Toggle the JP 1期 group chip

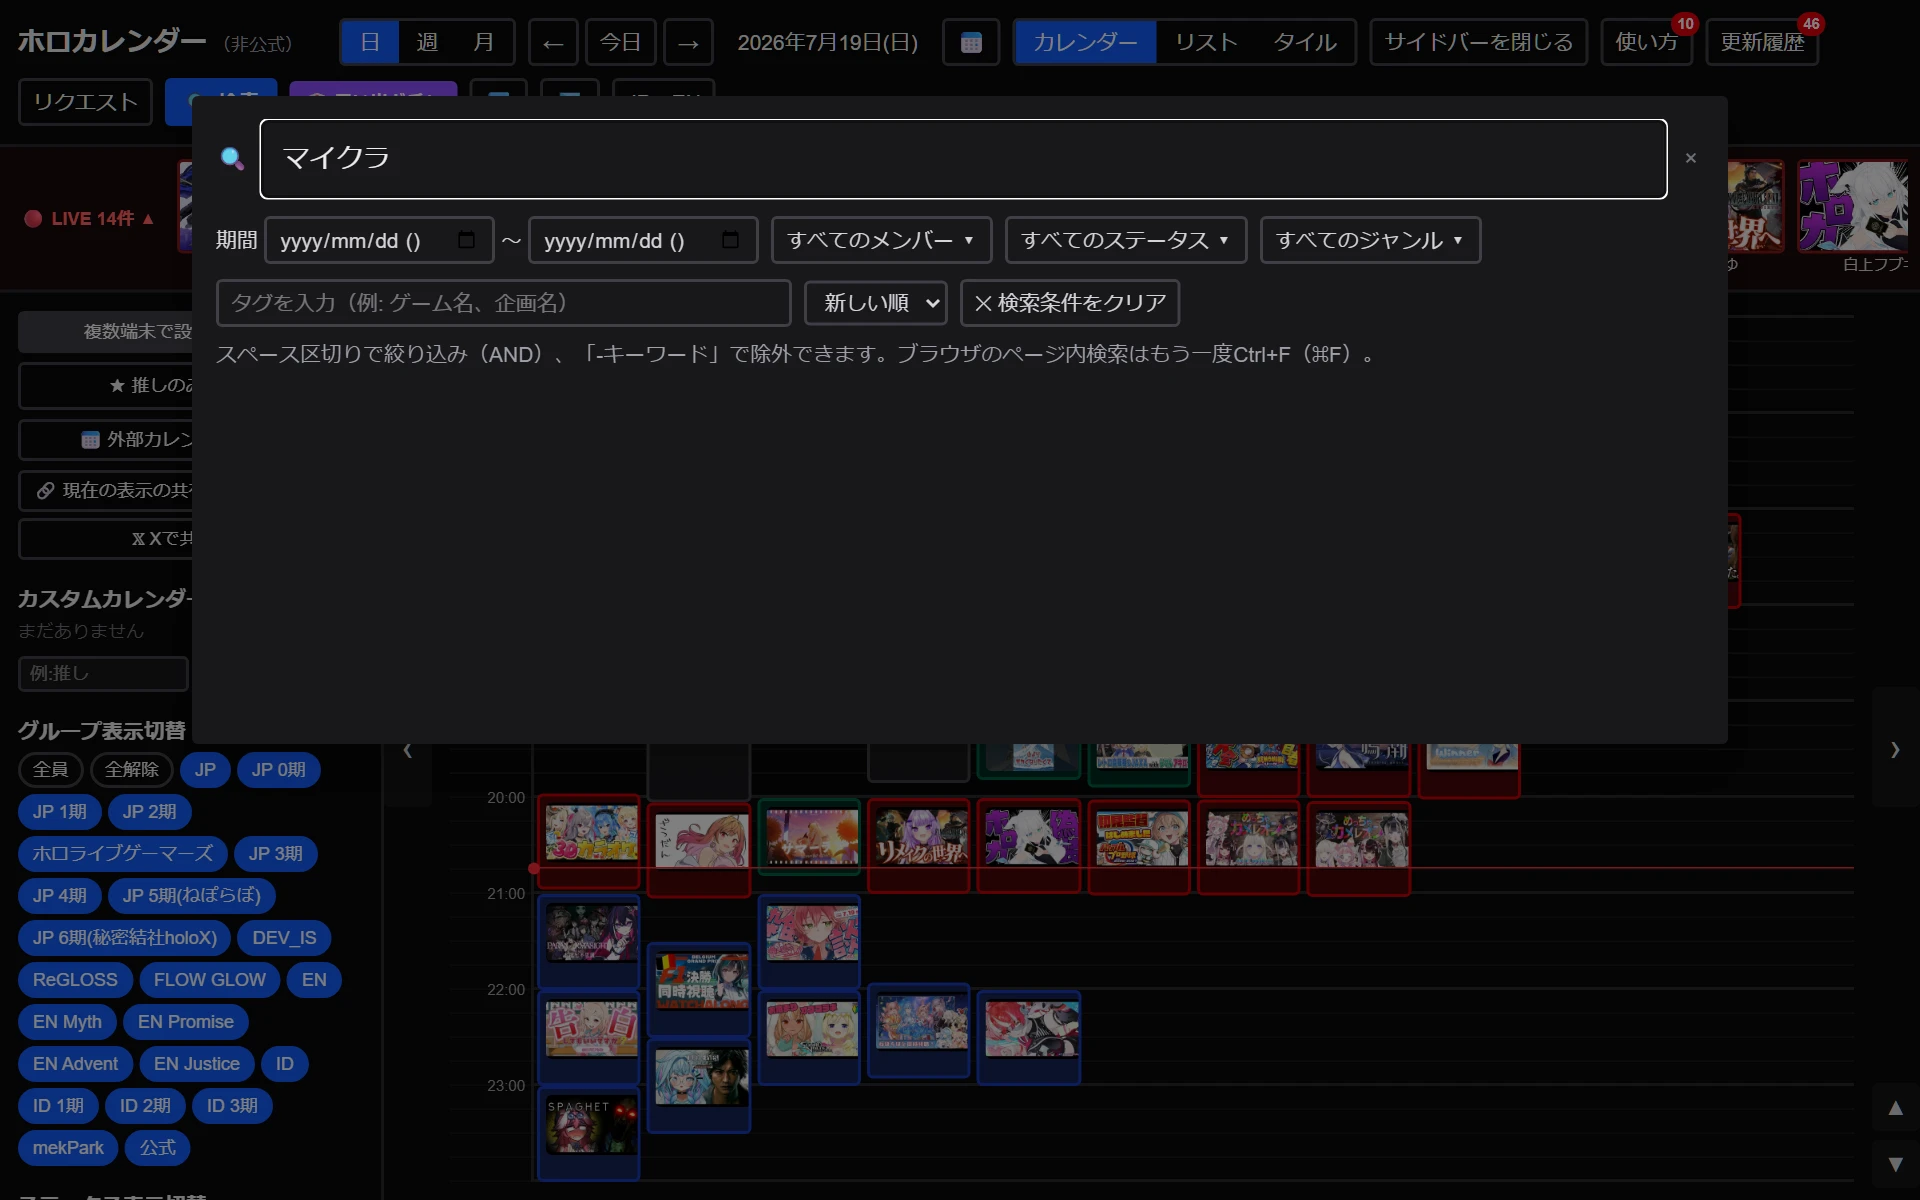(x=60, y=812)
